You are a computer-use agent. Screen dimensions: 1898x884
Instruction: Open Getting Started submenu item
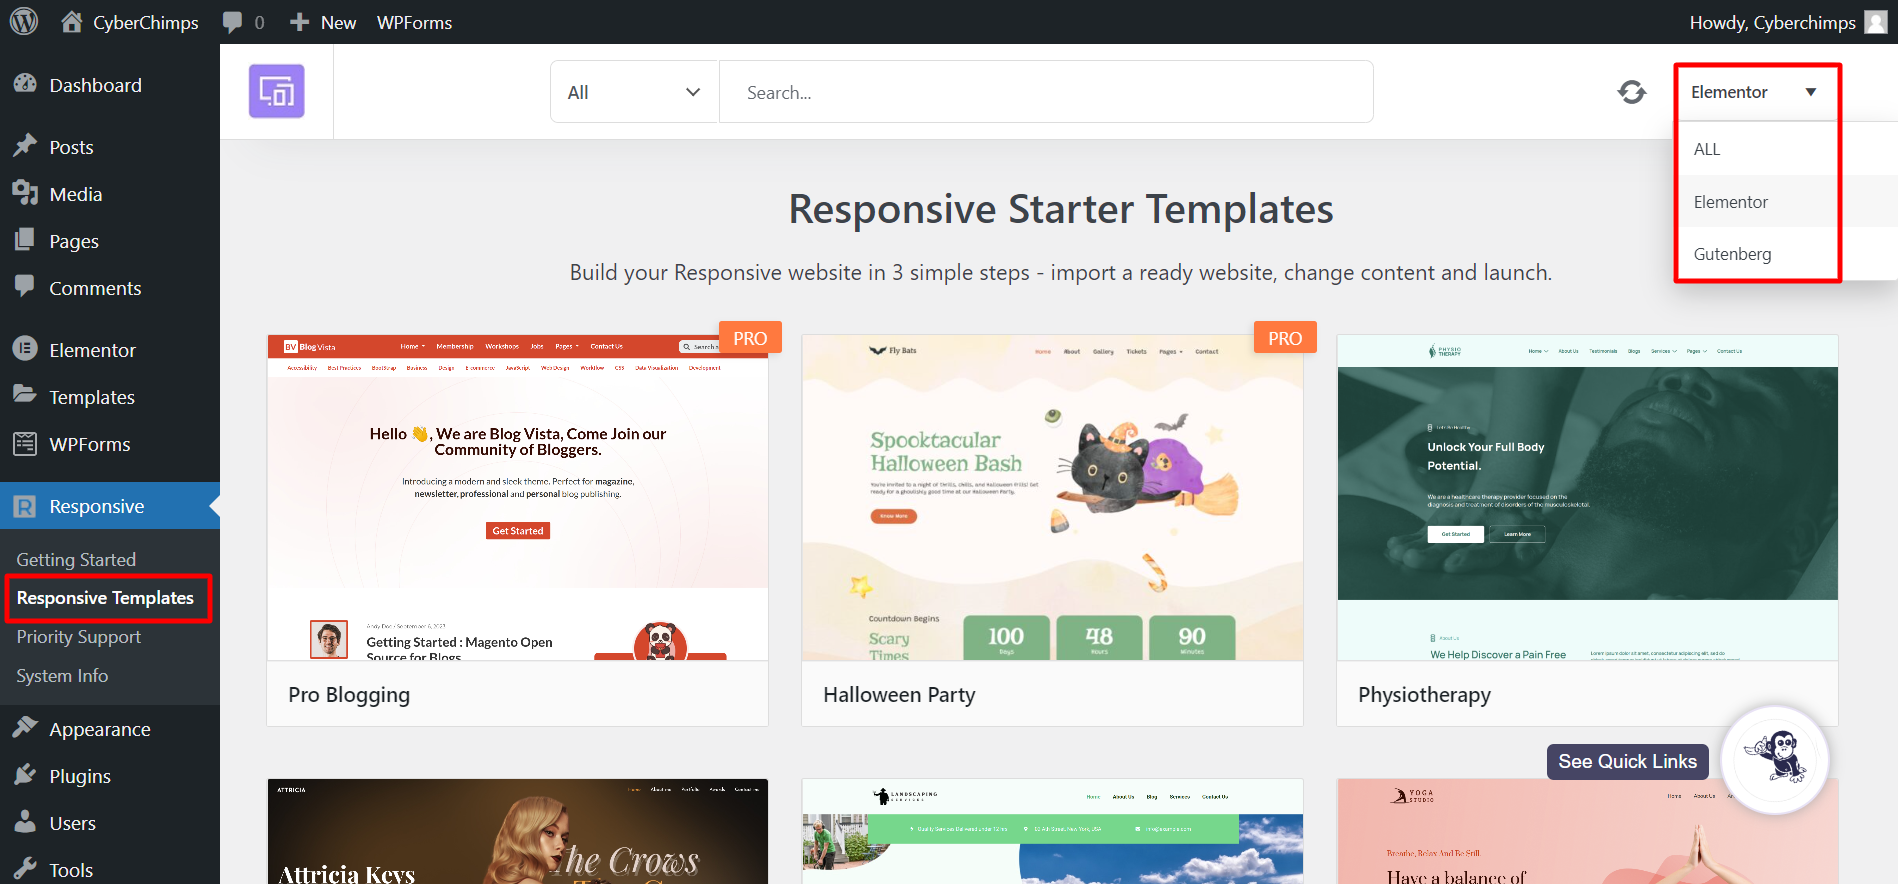[x=76, y=560]
